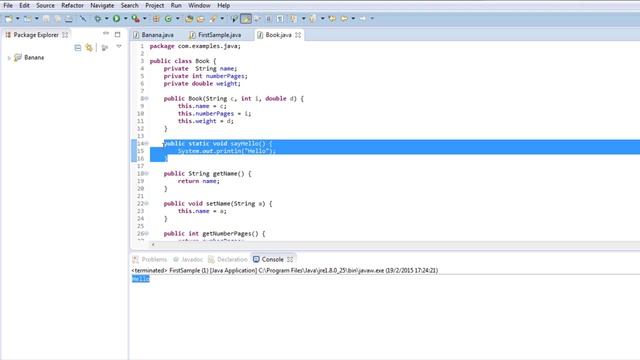Click the highlighted Hello console output
640x360 pixels.
pos(141,279)
